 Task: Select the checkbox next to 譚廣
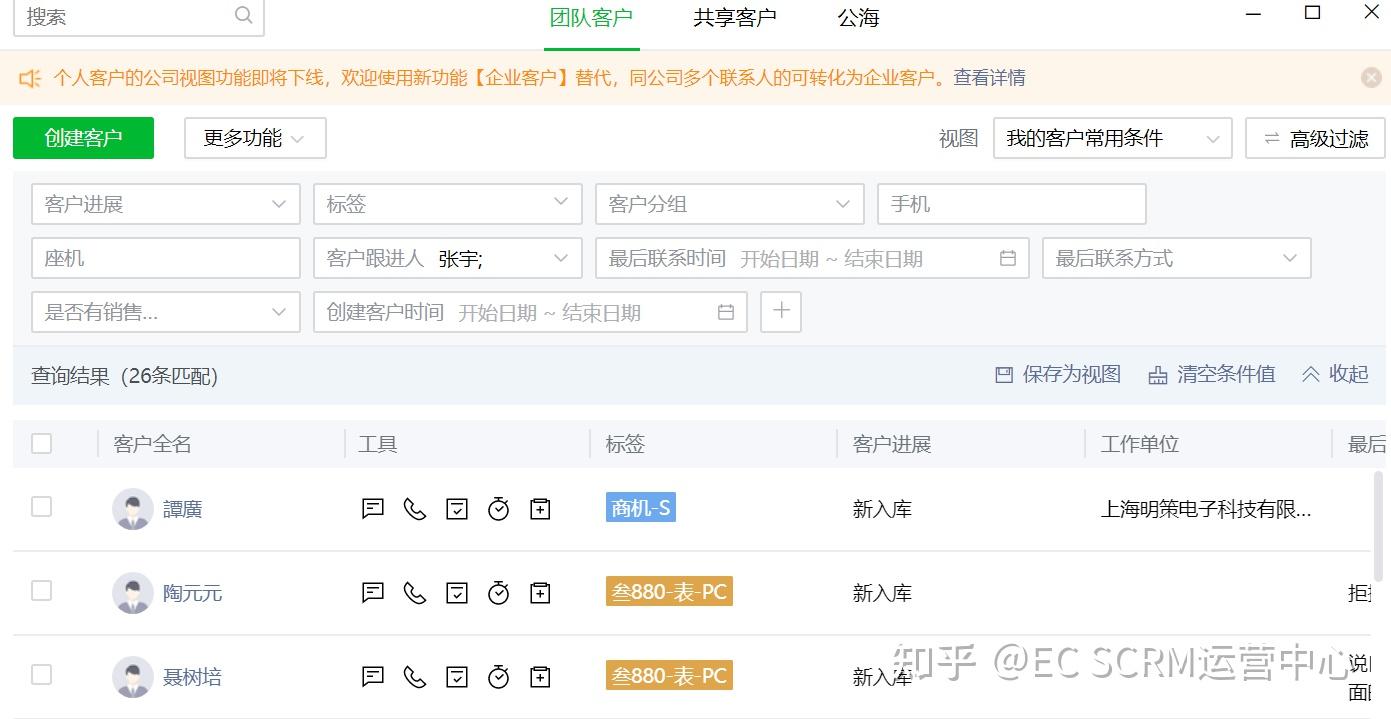click(x=41, y=507)
